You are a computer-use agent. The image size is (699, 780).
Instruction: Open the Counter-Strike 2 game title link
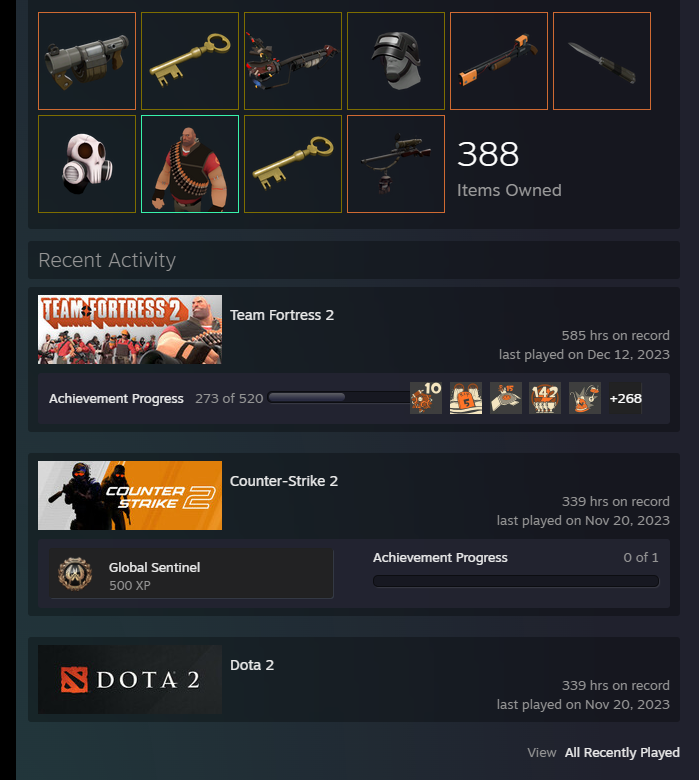284,481
